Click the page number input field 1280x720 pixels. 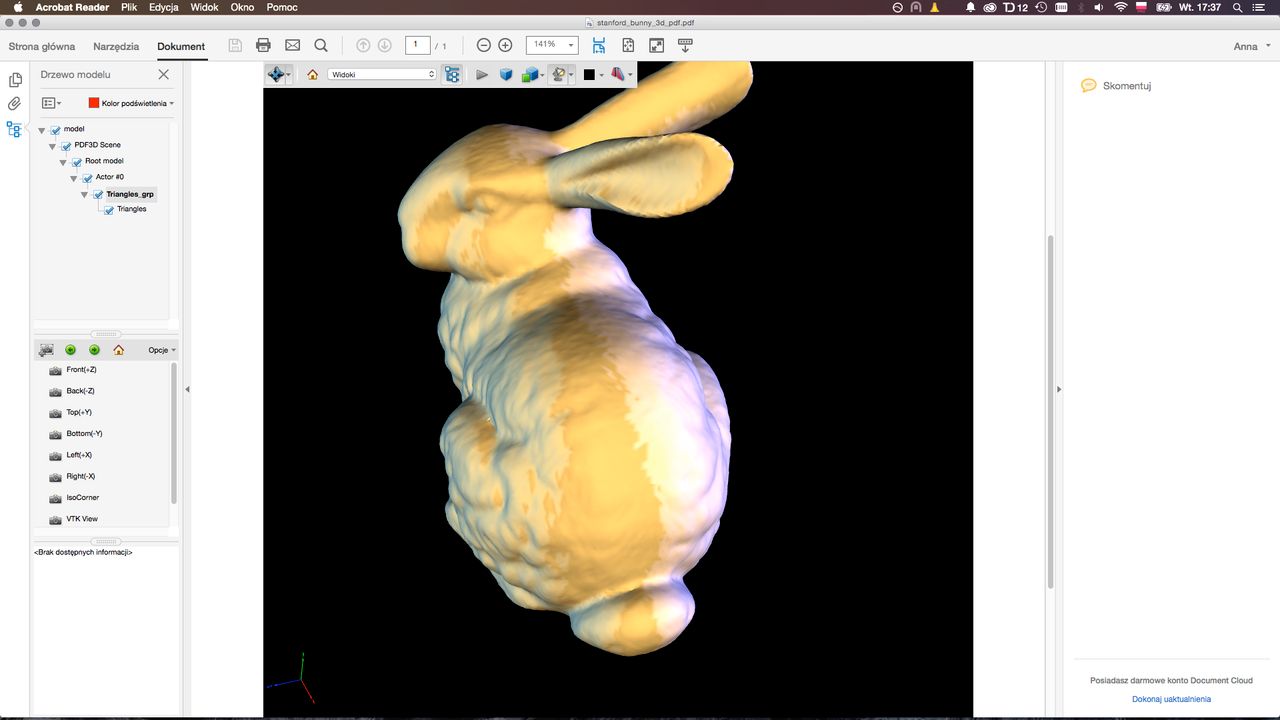click(x=418, y=45)
